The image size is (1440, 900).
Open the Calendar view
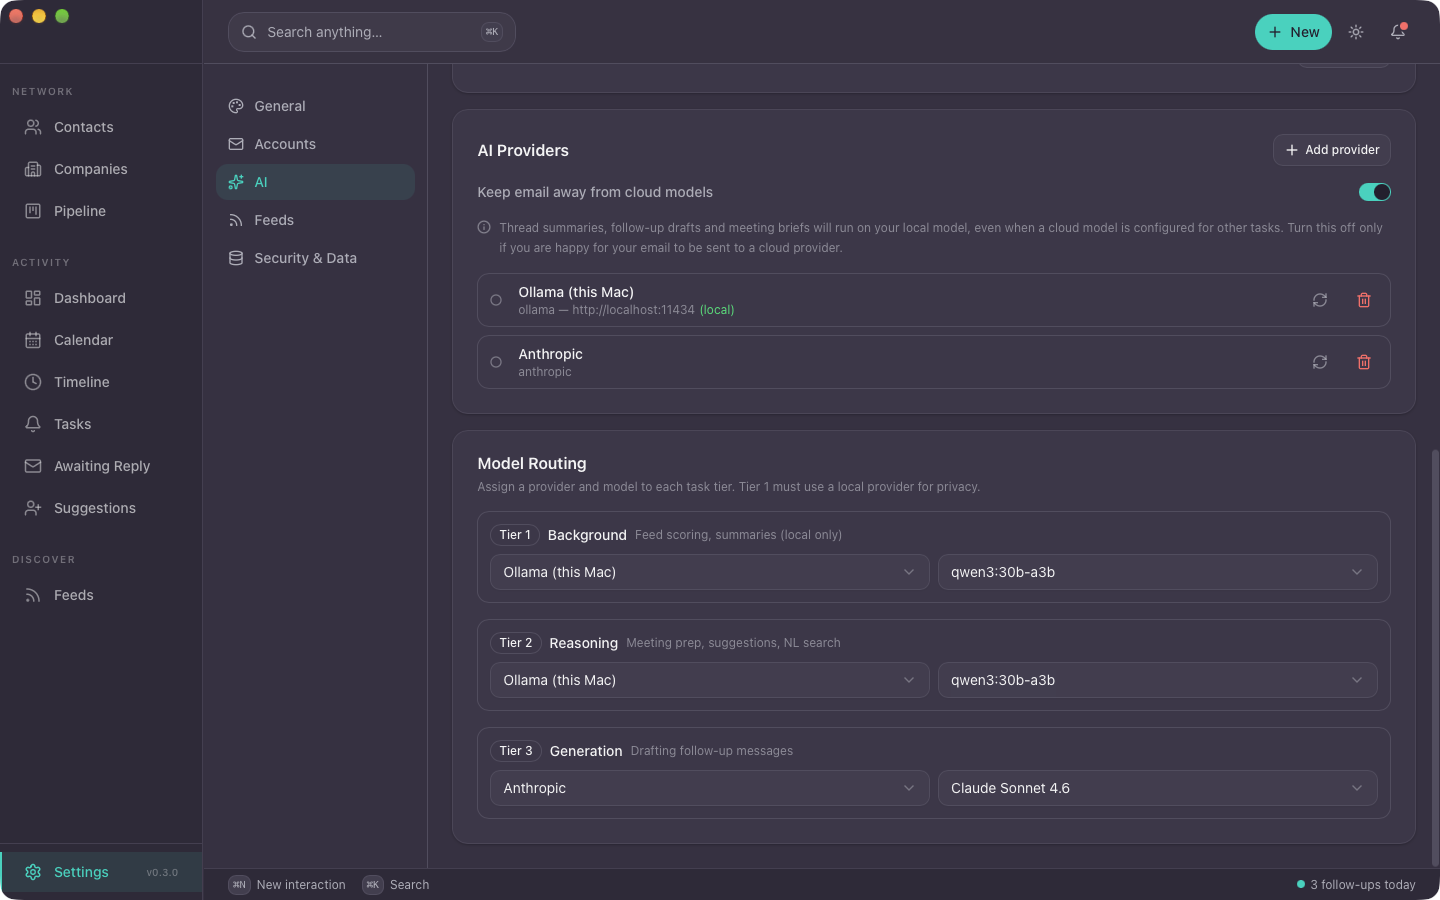[101, 340]
